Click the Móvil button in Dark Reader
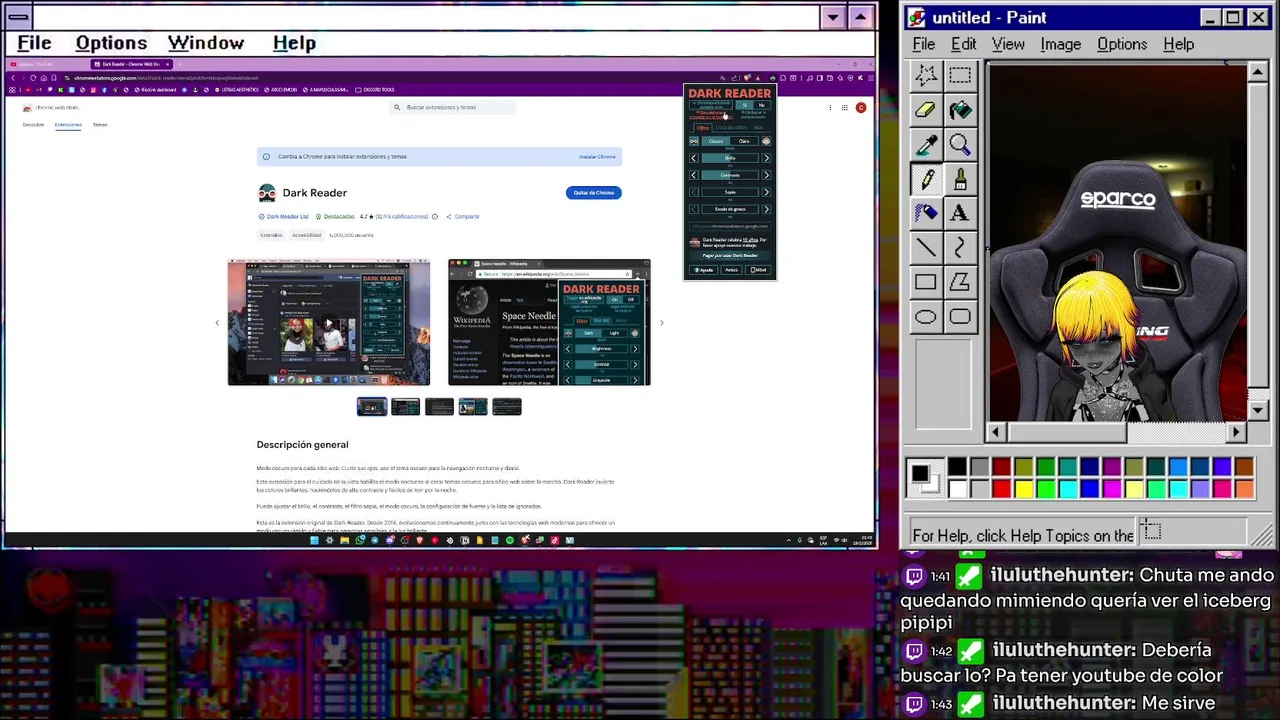Screen dimensions: 1280x720 pyautogui.click(x=759, y=270)
